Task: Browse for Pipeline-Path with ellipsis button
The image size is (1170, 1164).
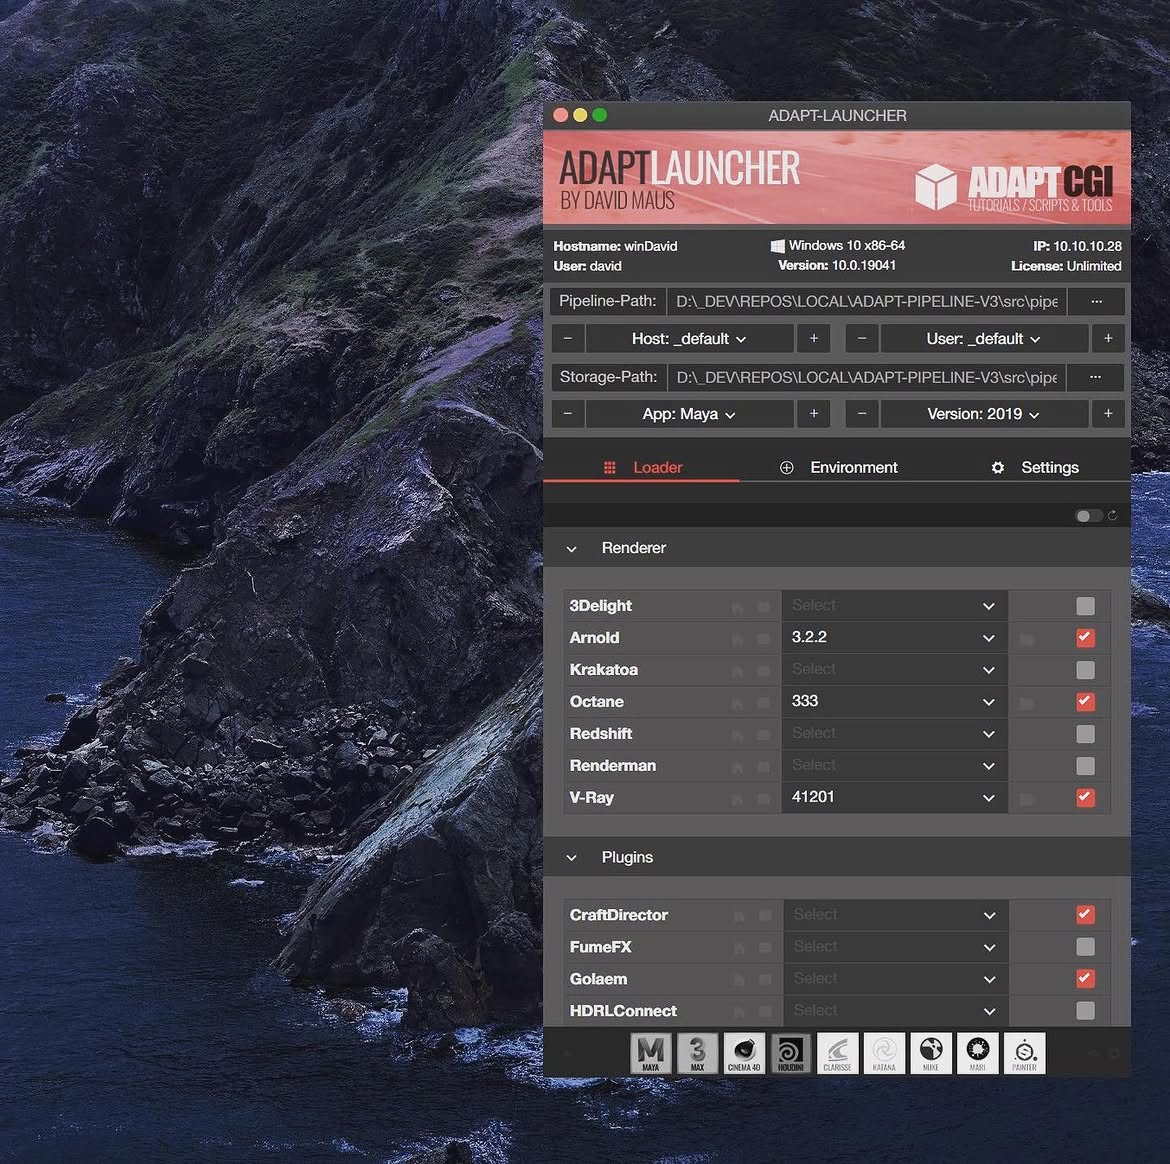Action: (1095, 301)
